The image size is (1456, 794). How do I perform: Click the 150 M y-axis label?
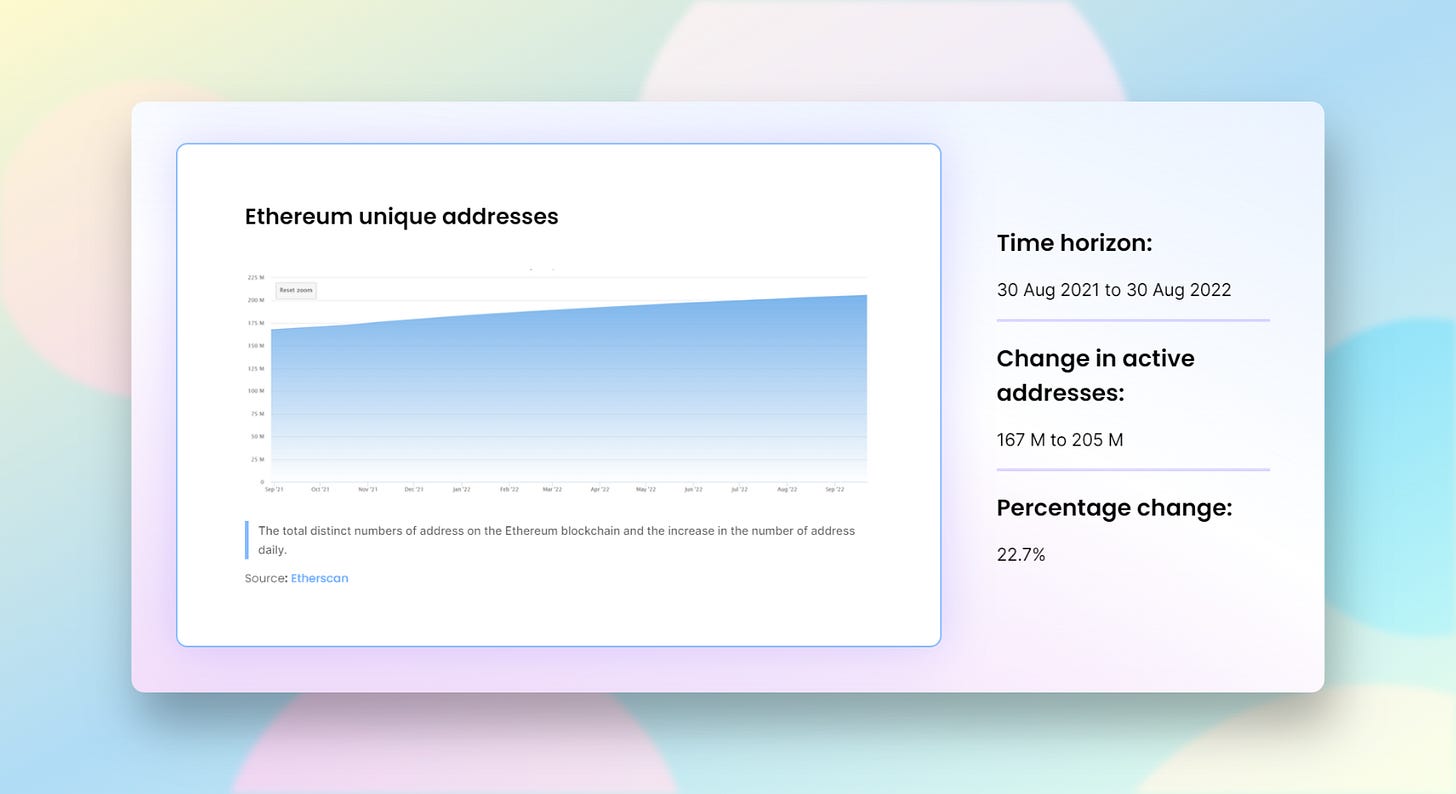[x=256, y=346]
